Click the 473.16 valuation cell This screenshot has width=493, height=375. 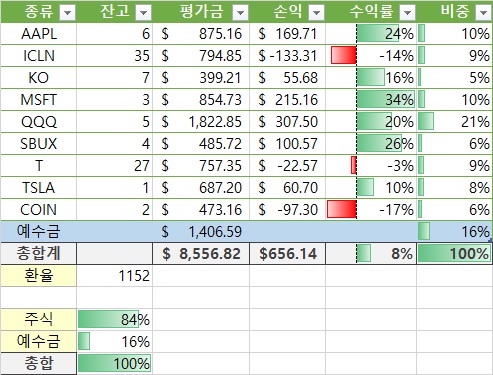click(x=201, y=210)
